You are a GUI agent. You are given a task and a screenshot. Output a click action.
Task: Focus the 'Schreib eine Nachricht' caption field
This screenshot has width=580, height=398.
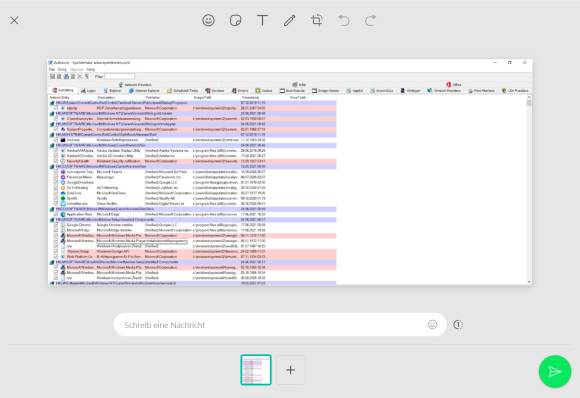280,325
